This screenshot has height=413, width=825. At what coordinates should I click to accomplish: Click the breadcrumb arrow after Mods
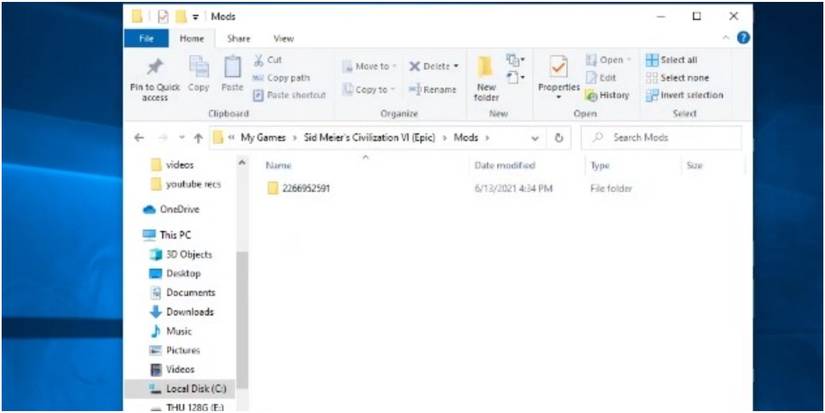coord(487,138)
